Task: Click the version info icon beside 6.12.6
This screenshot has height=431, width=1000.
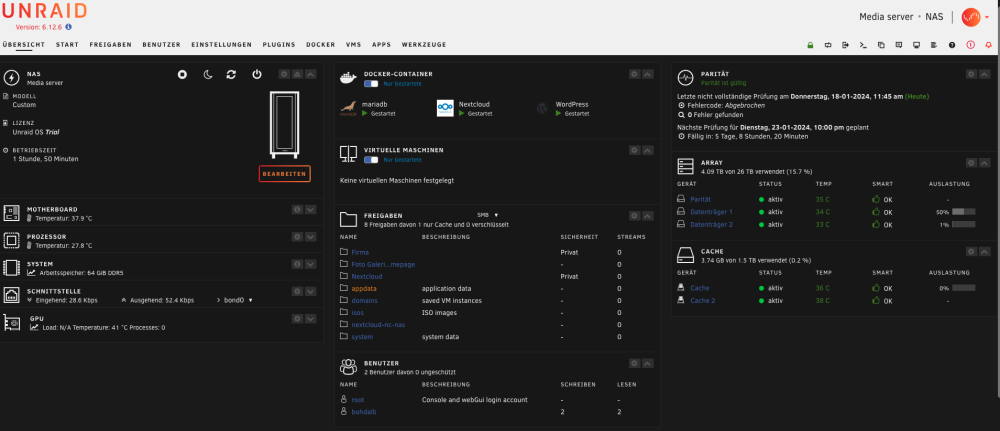Action: [x=68, y=27]
